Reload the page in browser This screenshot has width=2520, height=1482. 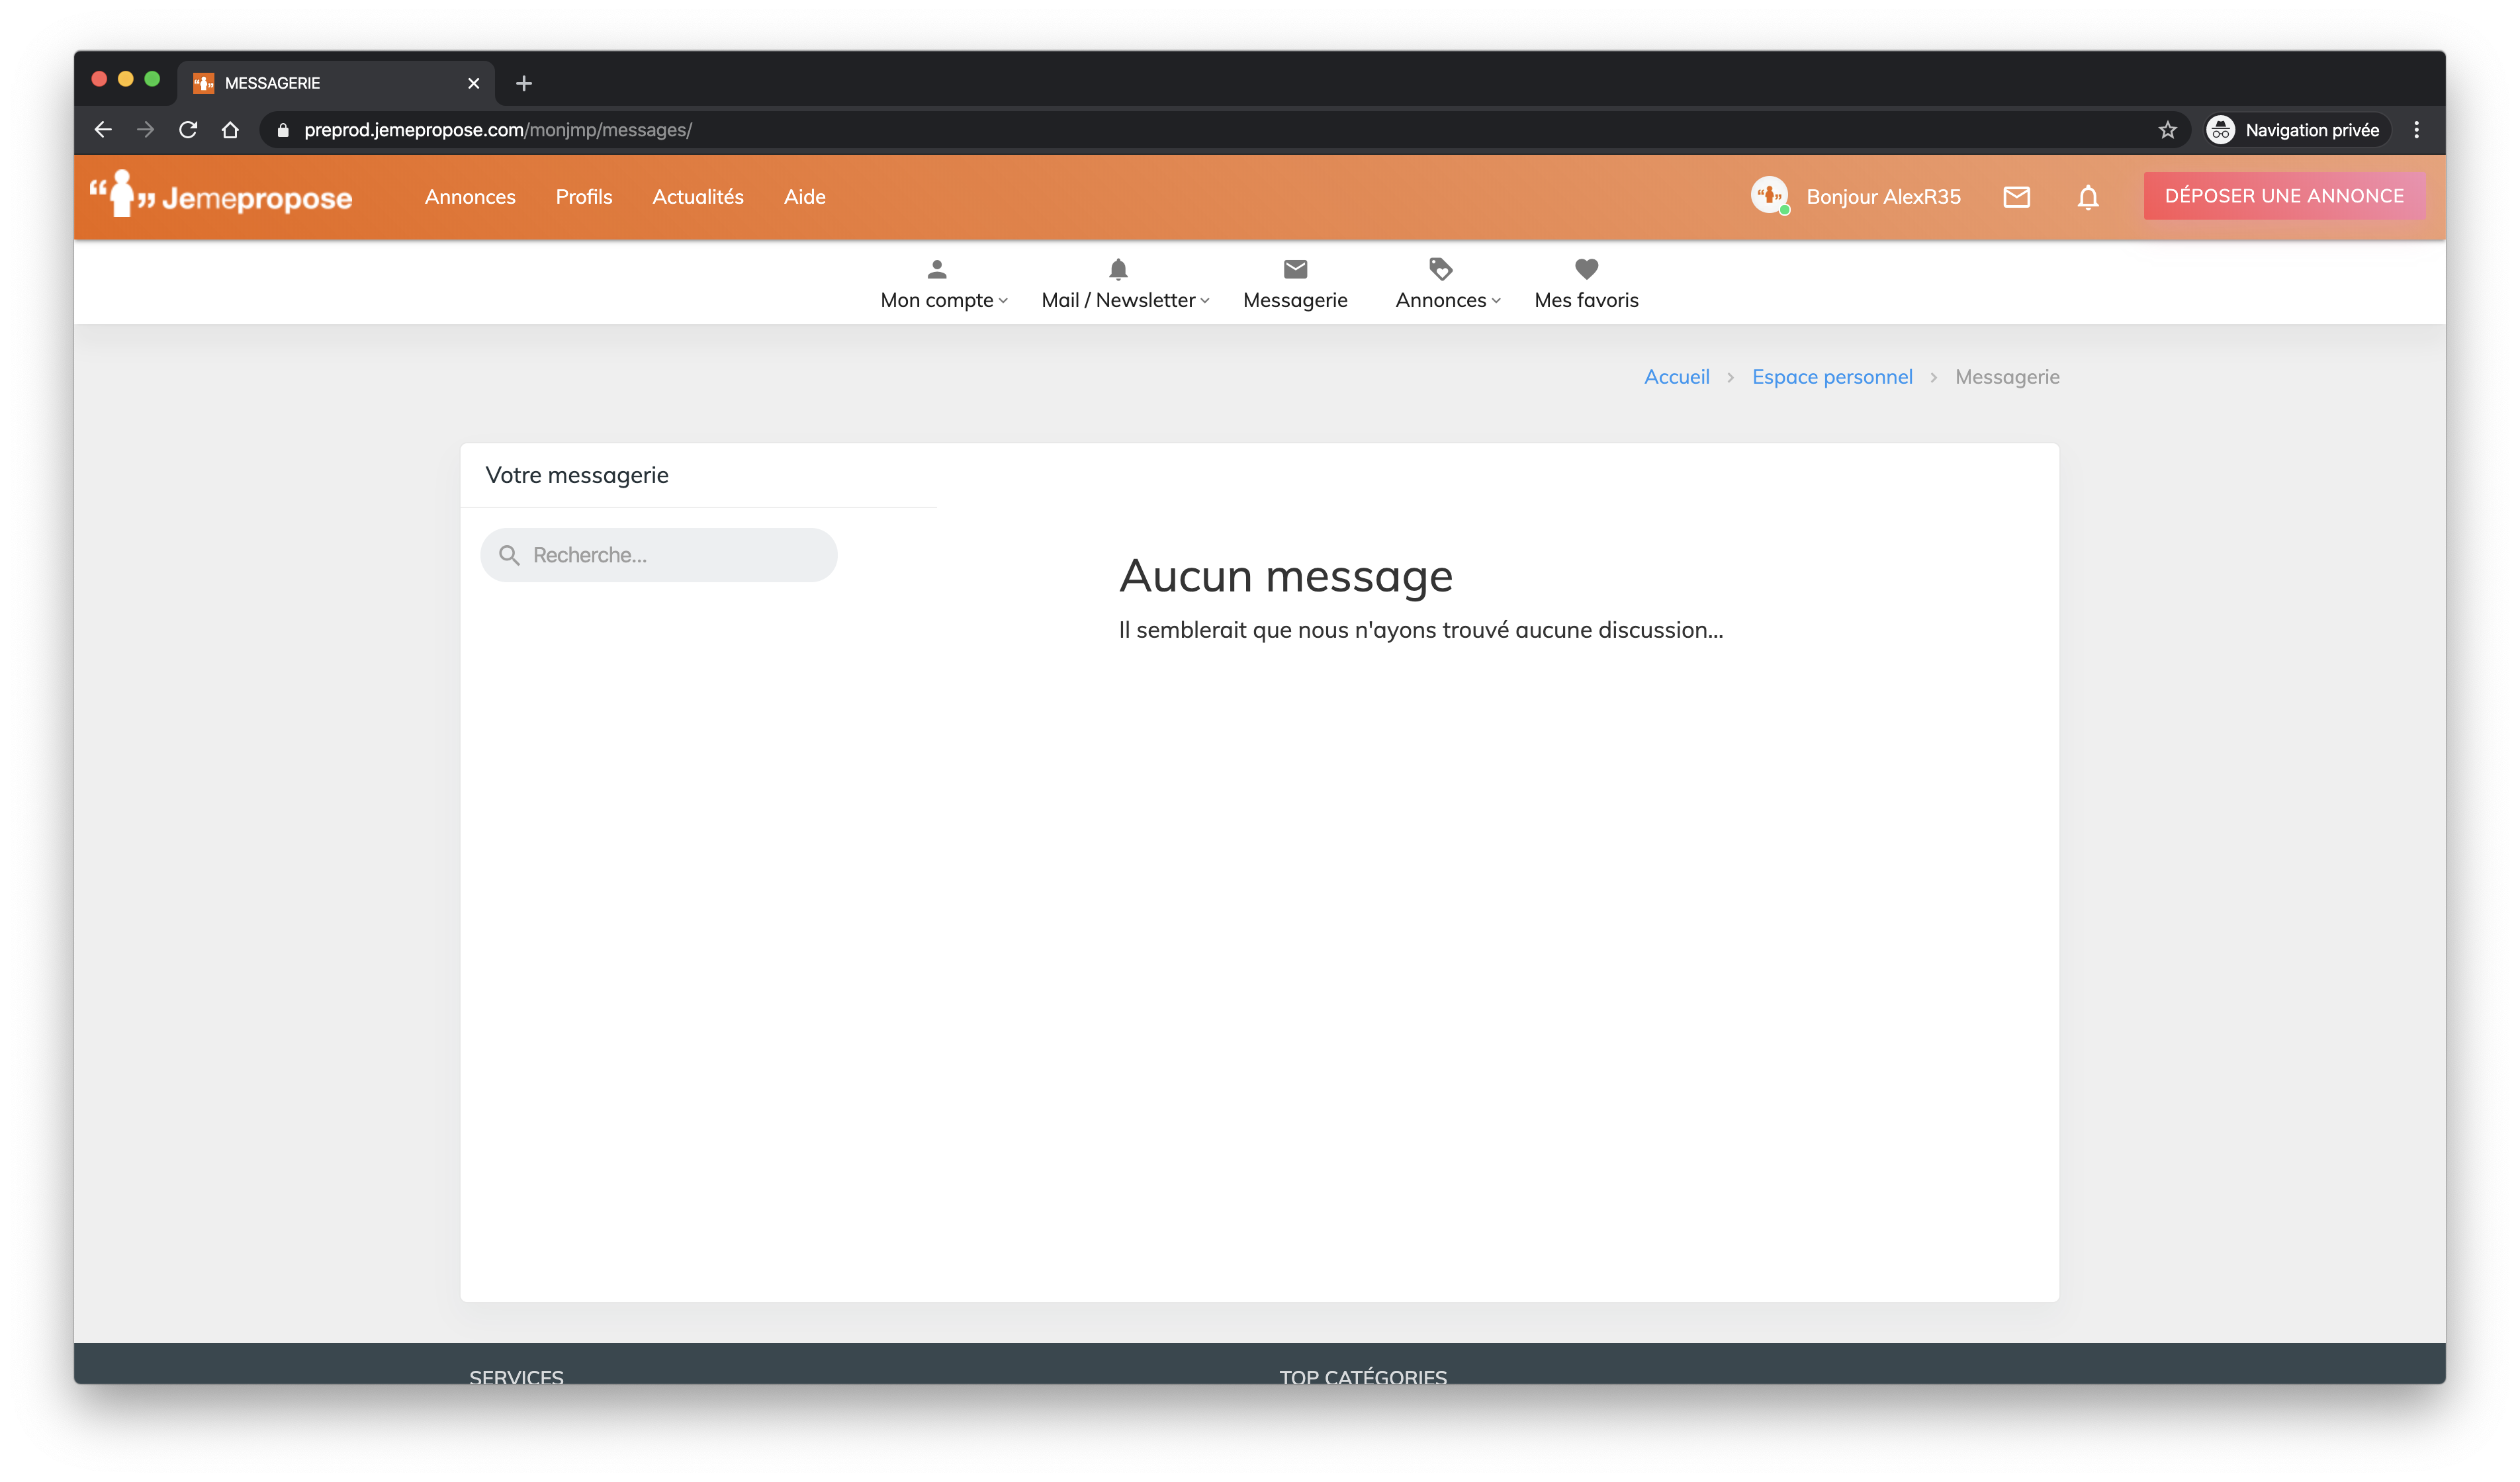tap(188, 130)
